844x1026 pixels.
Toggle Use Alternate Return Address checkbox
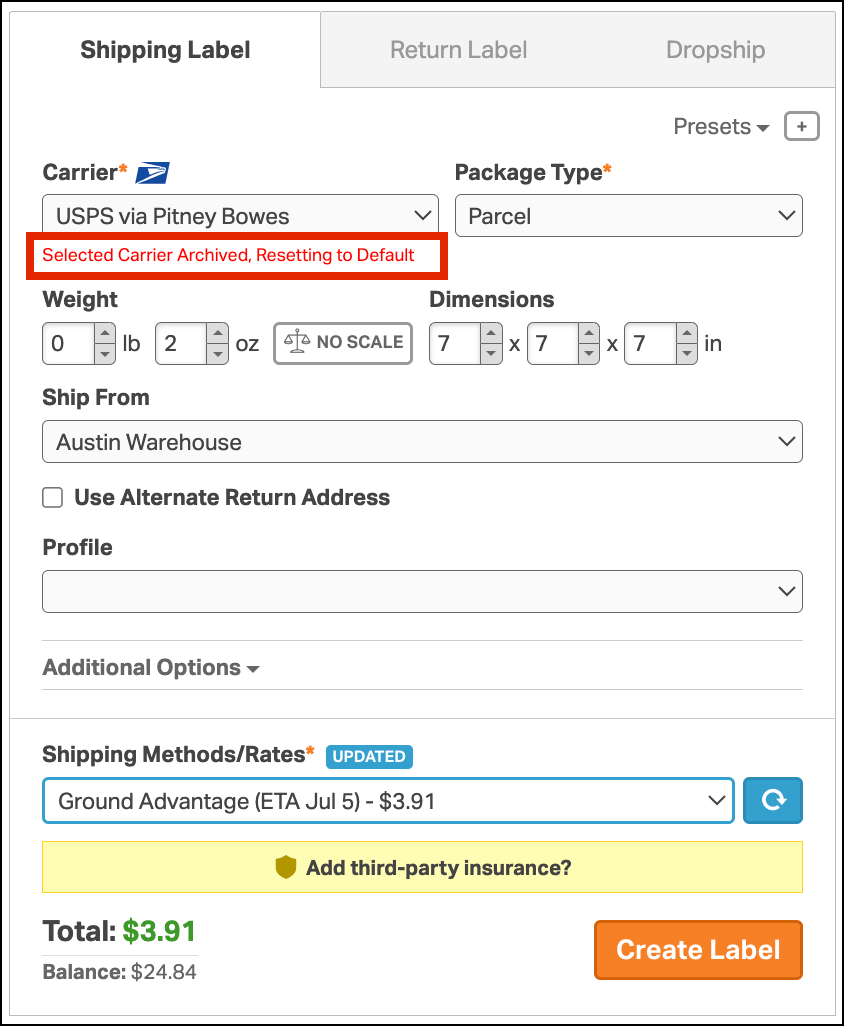click(x=53, y=498)
